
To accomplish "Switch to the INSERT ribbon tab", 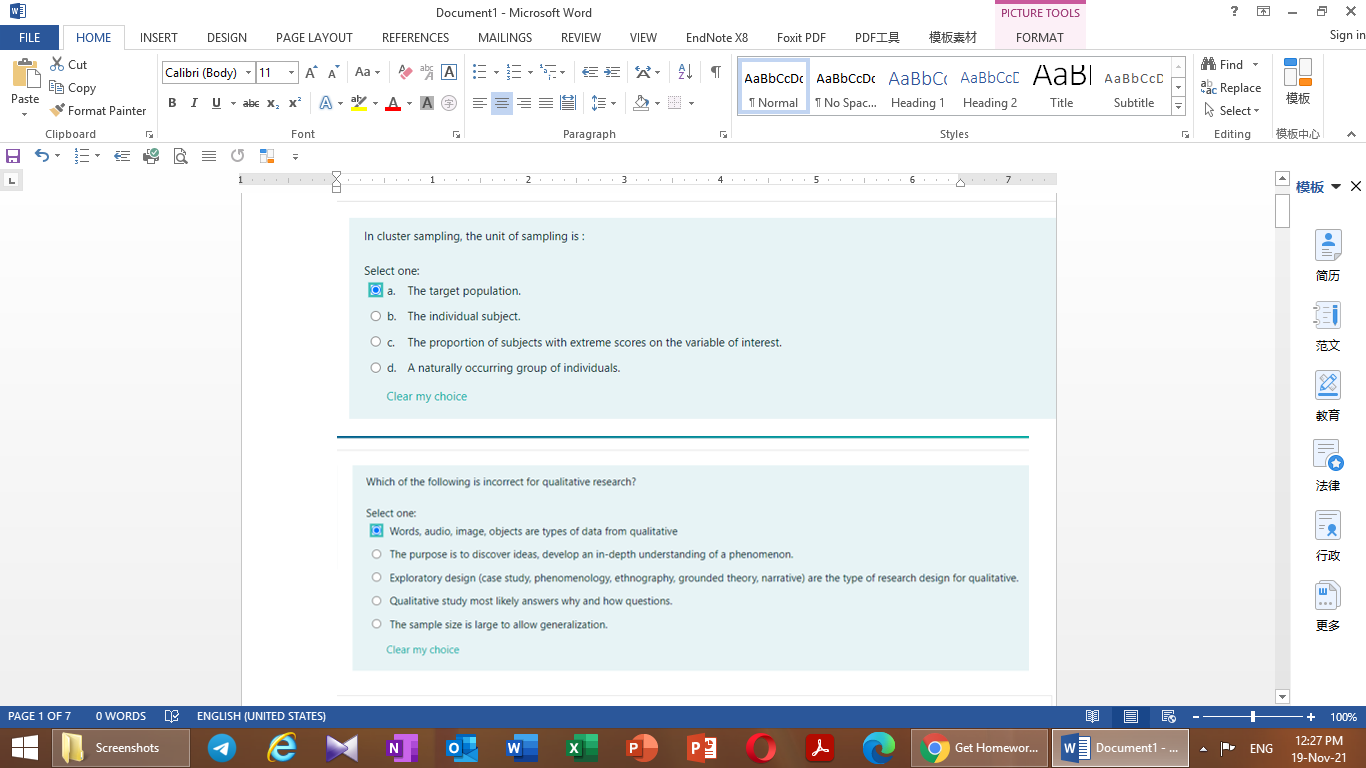I will [x=158, y=37].
